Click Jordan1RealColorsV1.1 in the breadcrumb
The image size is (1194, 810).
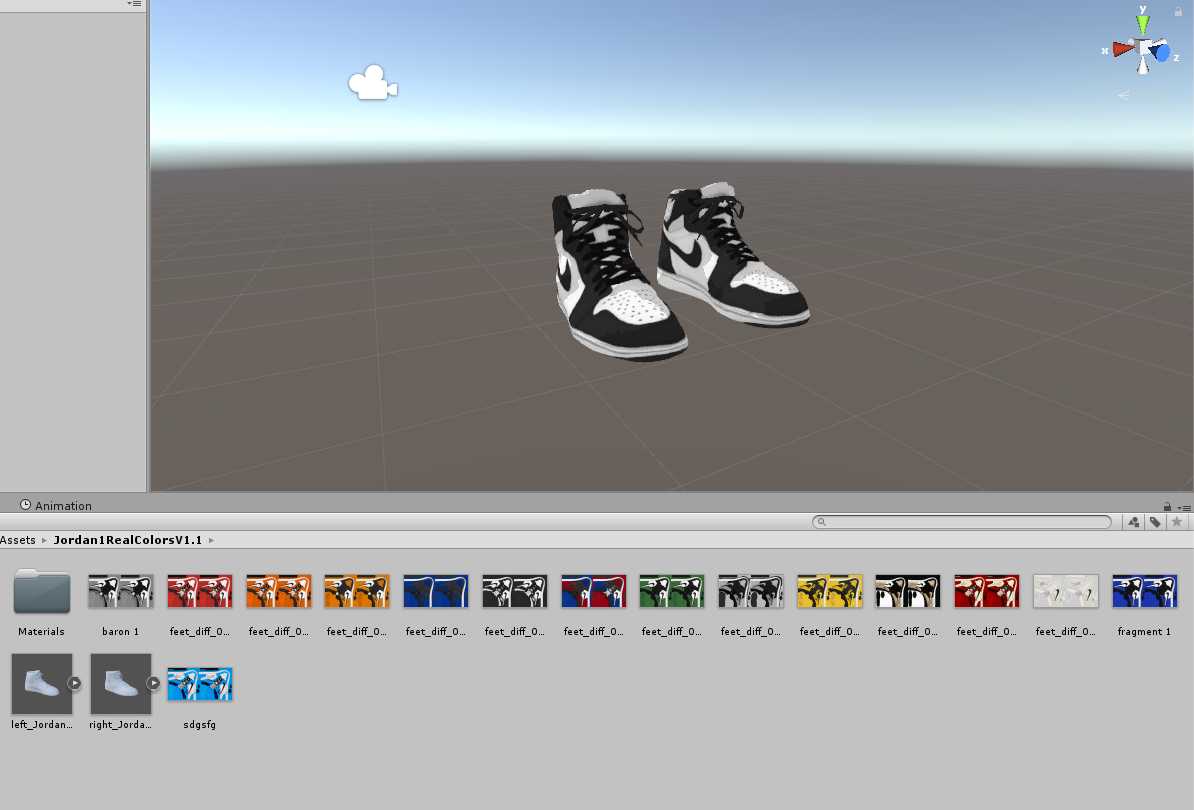point(127,540)
